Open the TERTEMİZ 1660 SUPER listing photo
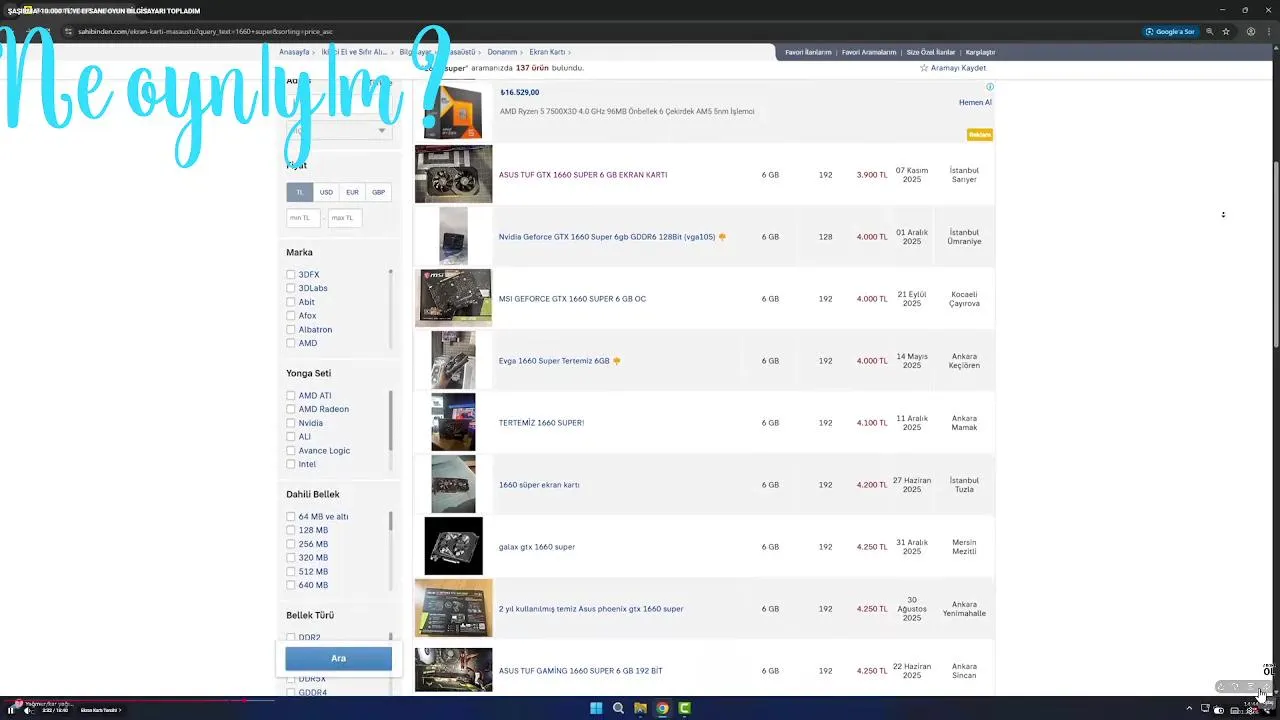Image resolution: width=1280 pixels, height=720 pixels. [454, 422]
